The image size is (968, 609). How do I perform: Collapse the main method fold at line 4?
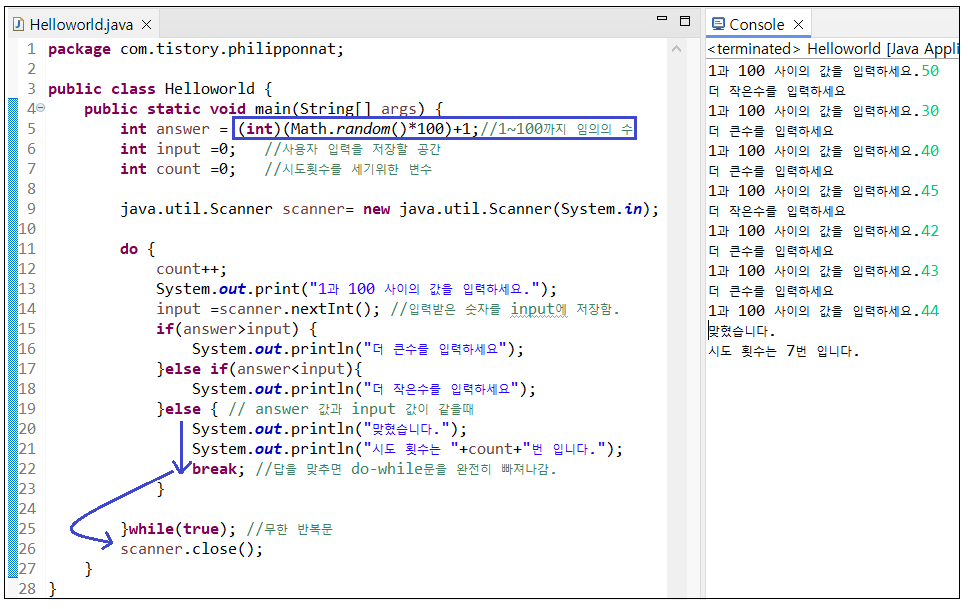[41, 108]
